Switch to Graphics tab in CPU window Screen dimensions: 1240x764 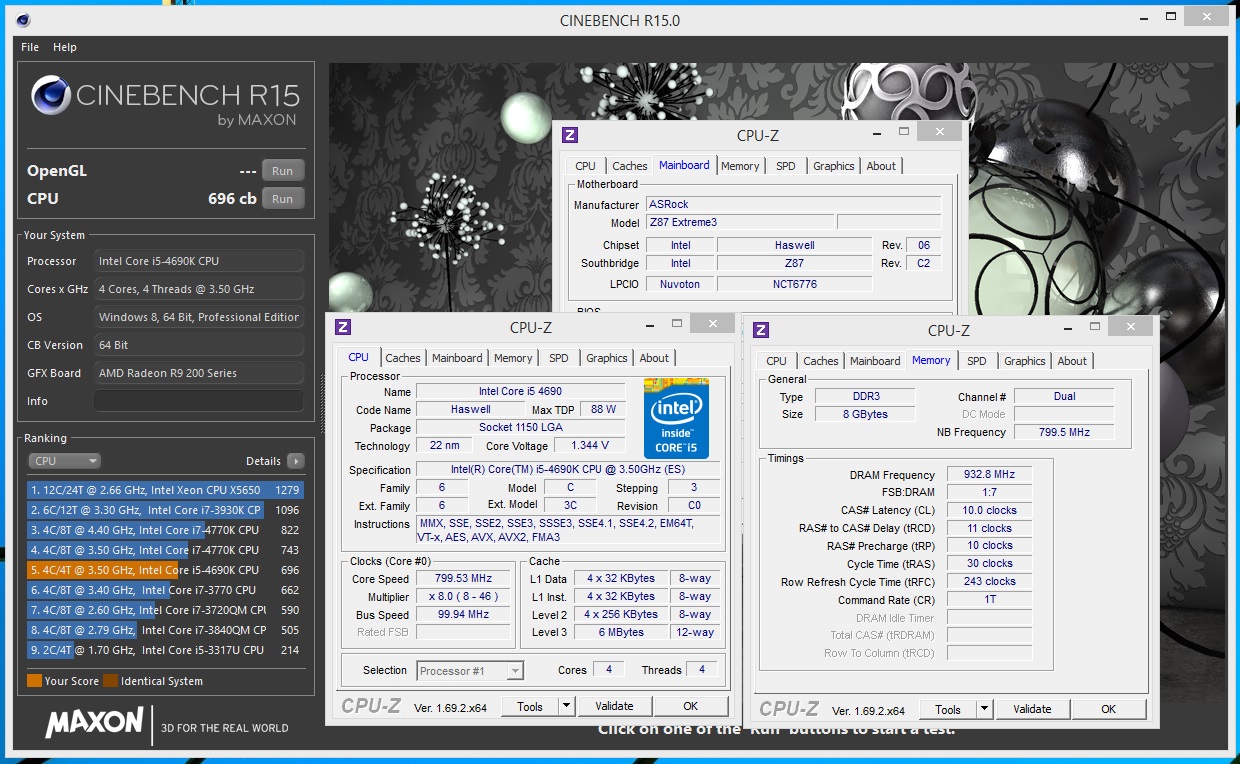(x=607, y=358)
